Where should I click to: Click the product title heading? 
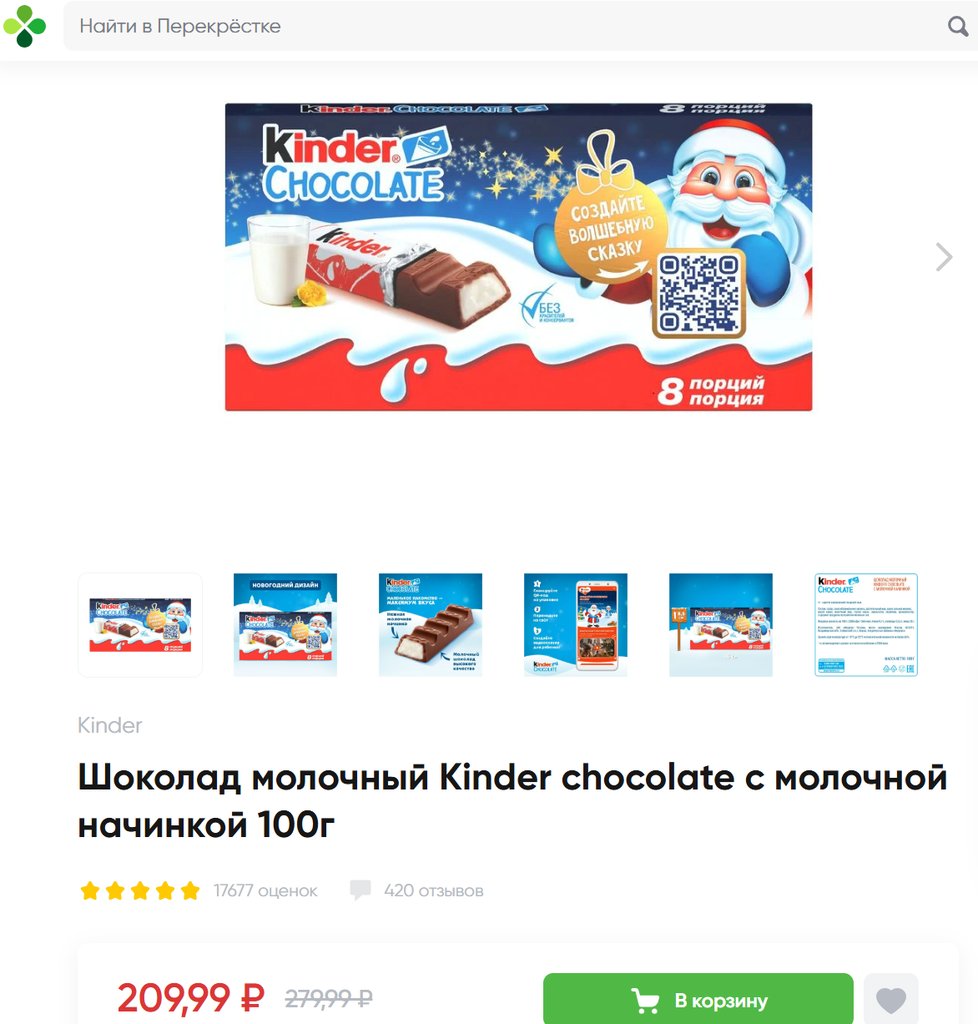[x=513, y=801]
